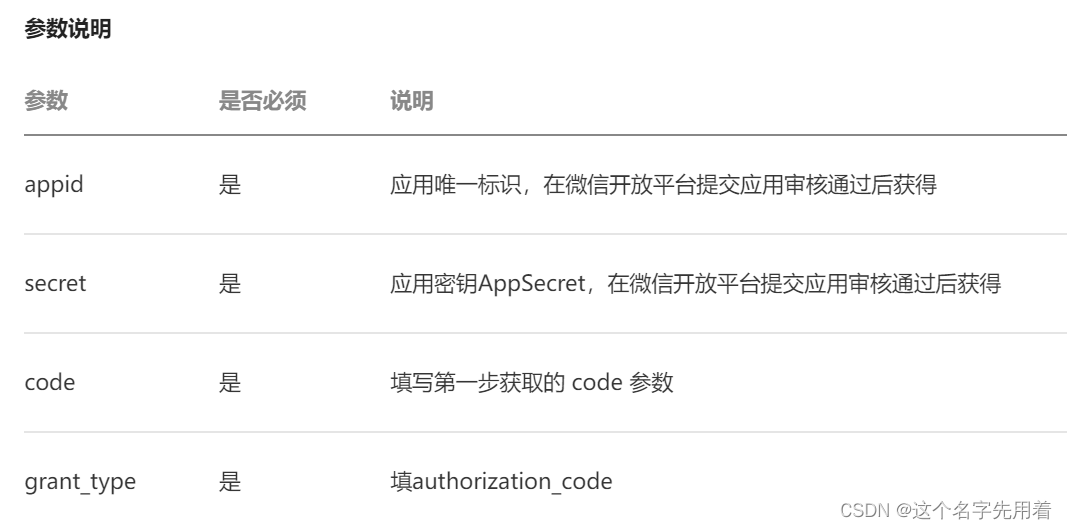Click the word authorization_code in last row

pos(512,482)
